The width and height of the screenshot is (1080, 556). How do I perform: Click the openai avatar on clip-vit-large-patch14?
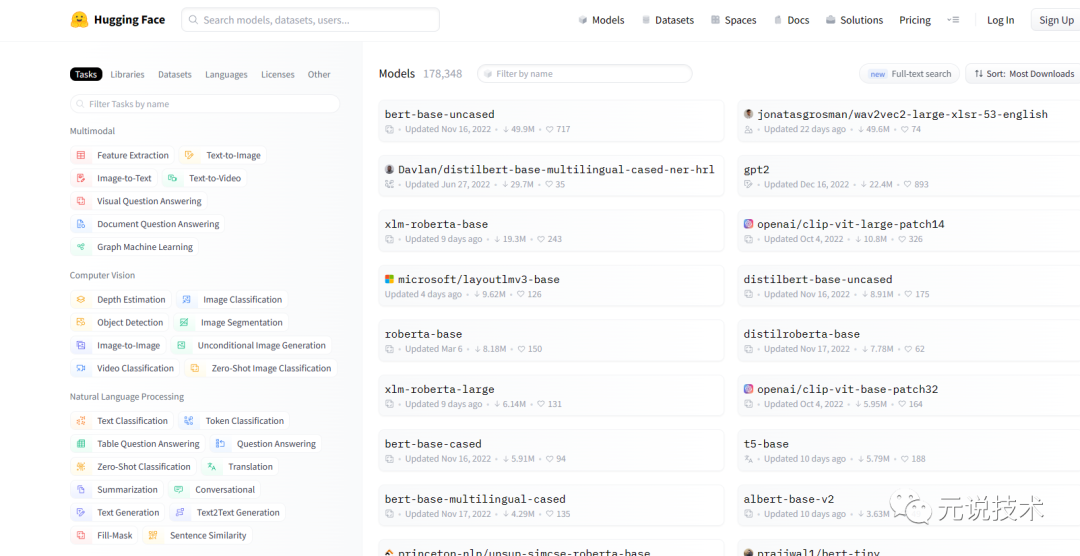click(x=749, y=225)
